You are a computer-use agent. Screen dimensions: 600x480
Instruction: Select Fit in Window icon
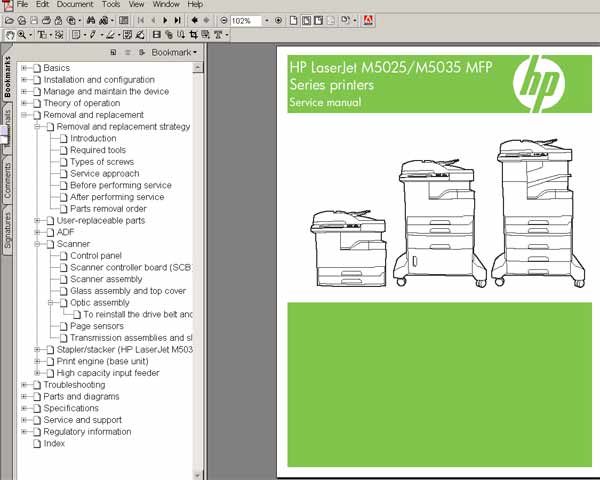[x=306, y=20]
